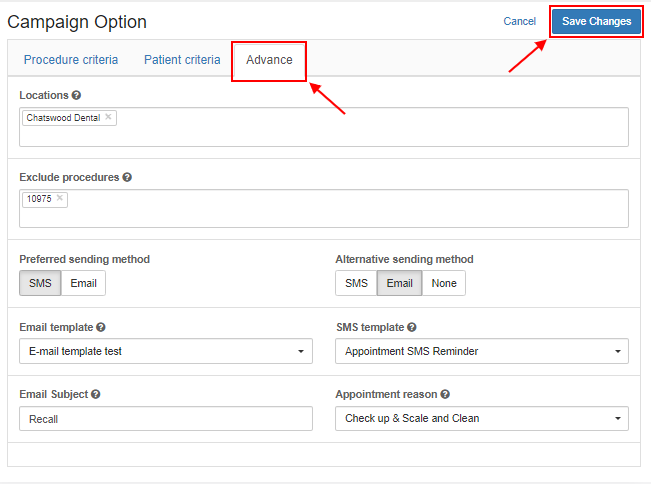The height and width of the screenshot is (484, 651).
Task: Open the Email template help icon
Action: (x=101, y=327)
